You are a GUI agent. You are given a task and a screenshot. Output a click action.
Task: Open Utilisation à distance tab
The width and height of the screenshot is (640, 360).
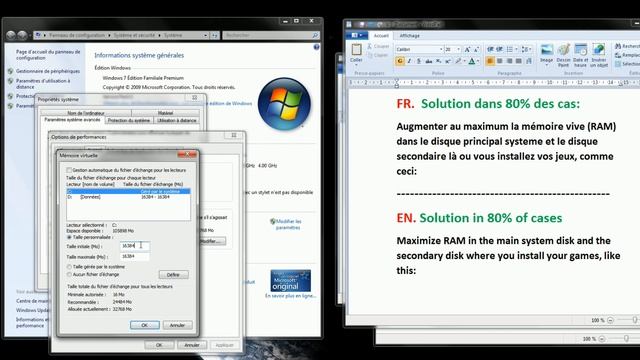click(x=177, y=120)
